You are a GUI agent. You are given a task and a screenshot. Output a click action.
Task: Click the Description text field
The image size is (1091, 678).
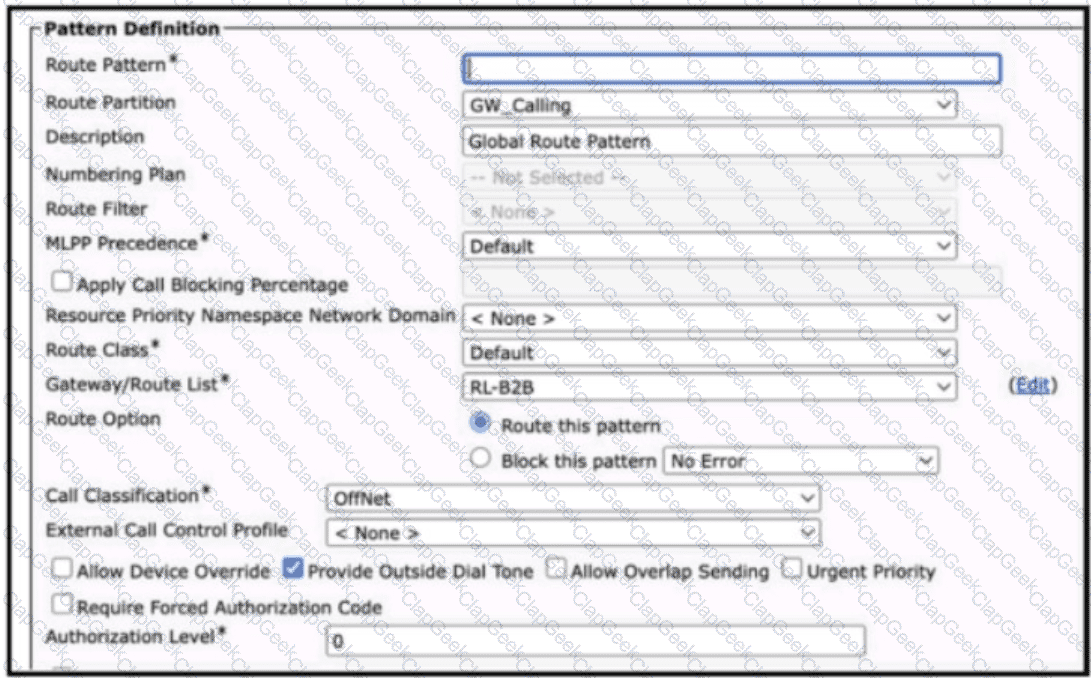[x=732, y=141]
